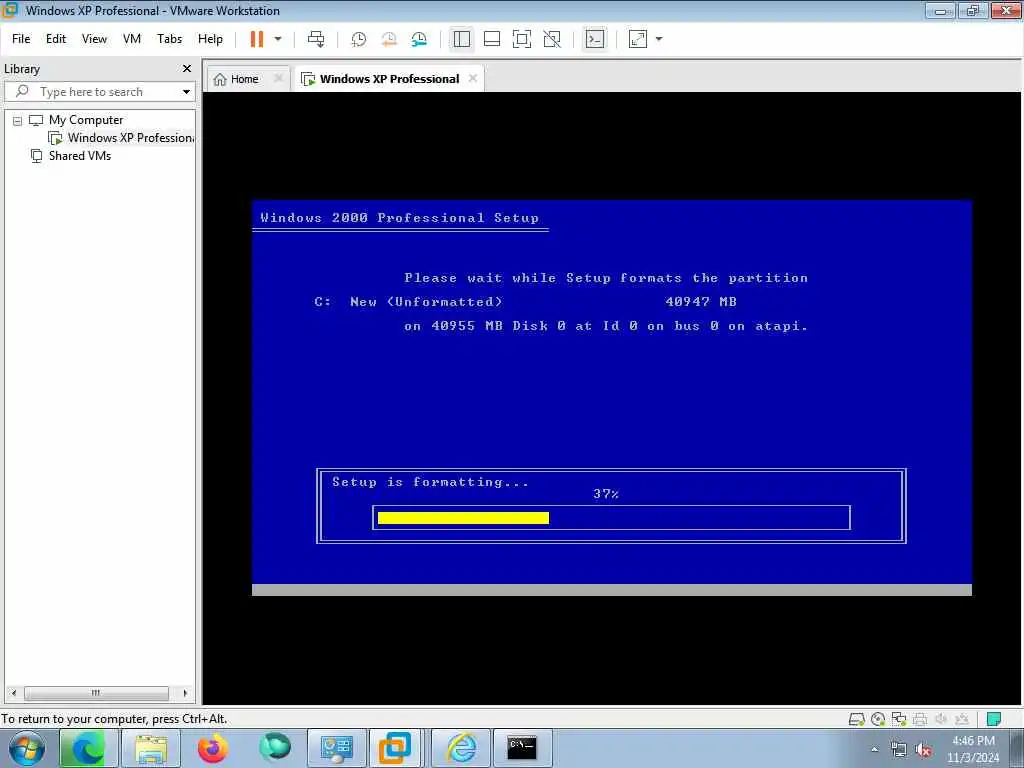Launch Internet Explorer from the taskbar
Viewport: 1024px width, 768px height.
point(460,748)
